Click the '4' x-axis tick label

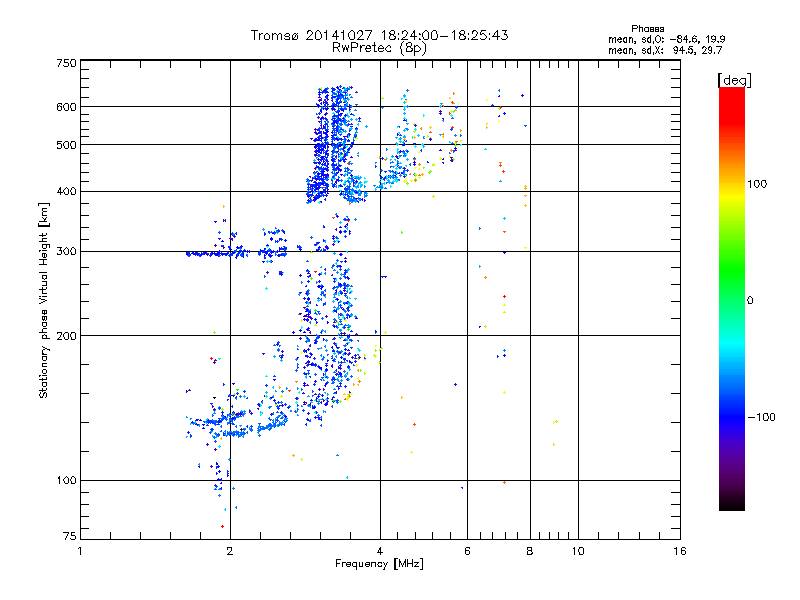click(380, 551)
